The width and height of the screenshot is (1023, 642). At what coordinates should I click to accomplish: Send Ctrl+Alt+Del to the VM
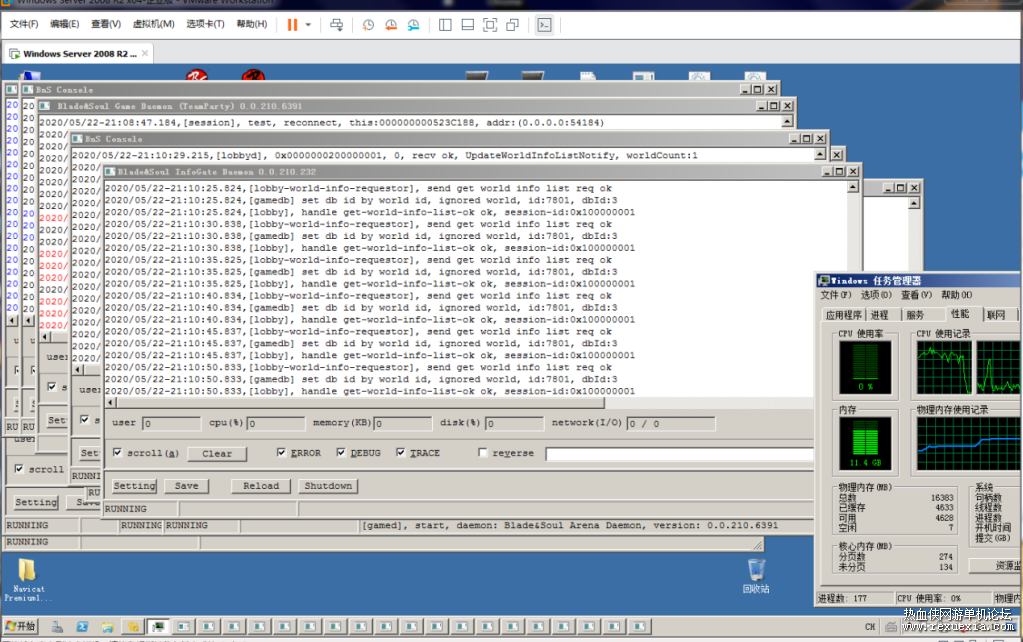pos(337,25)
